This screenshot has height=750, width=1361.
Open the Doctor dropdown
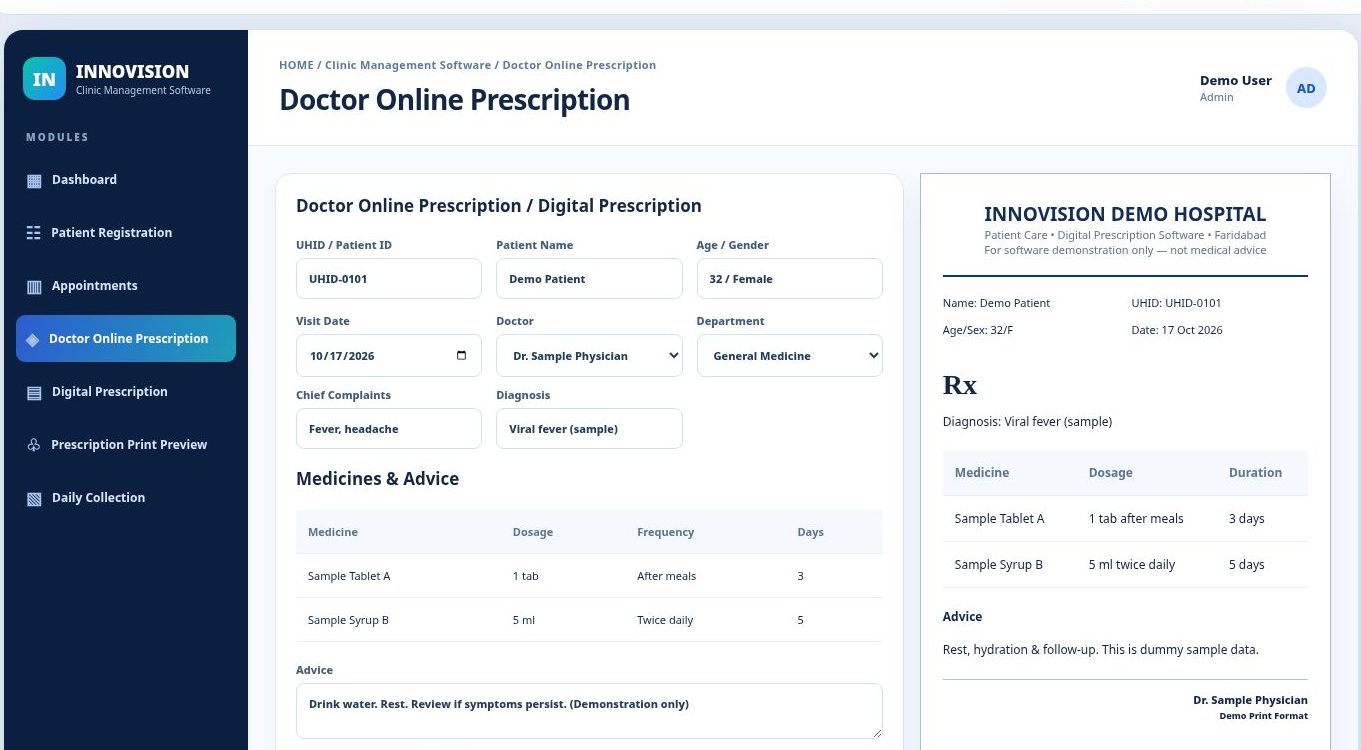point(589,356)
